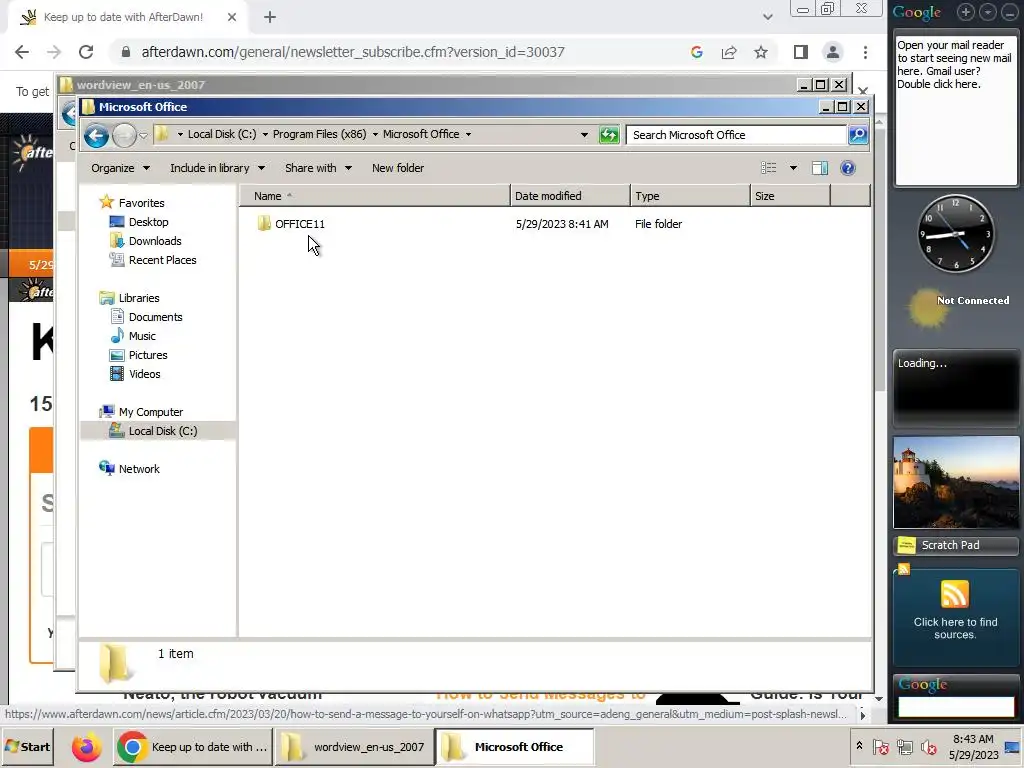This screenshot has width=1024, height=768.
Task: Click the Start button
Action: tap(27, 747)
